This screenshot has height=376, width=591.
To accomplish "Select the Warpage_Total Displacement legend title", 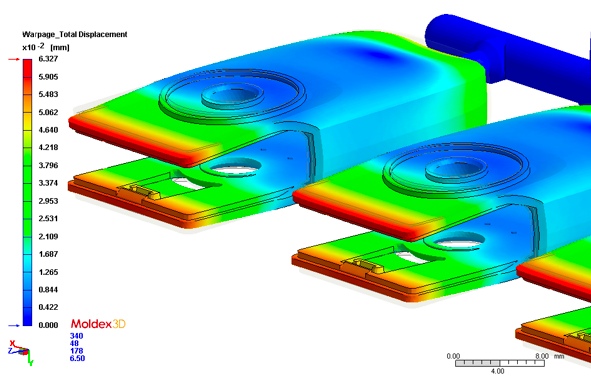I will pyautogui.click(x=75, y=34).
